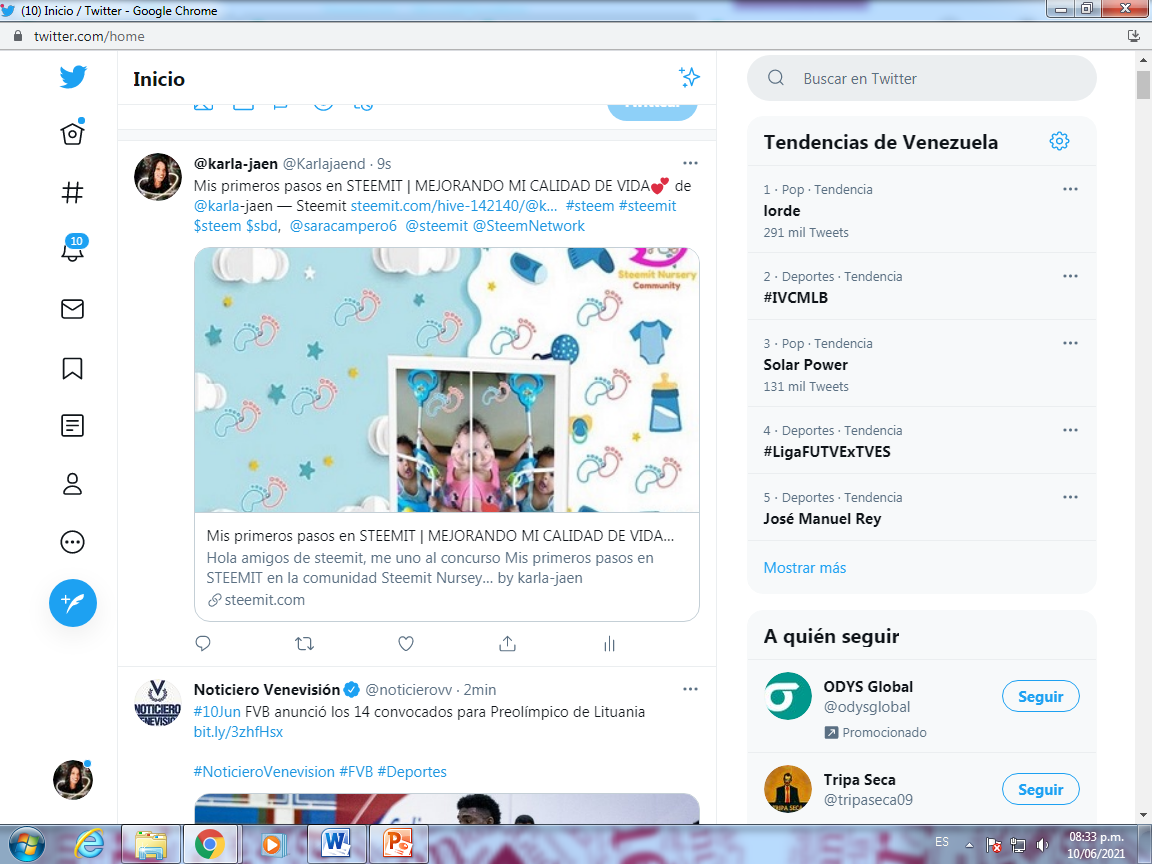
Task: Share karla-jaen's tweet
Action: coord(507,644)
